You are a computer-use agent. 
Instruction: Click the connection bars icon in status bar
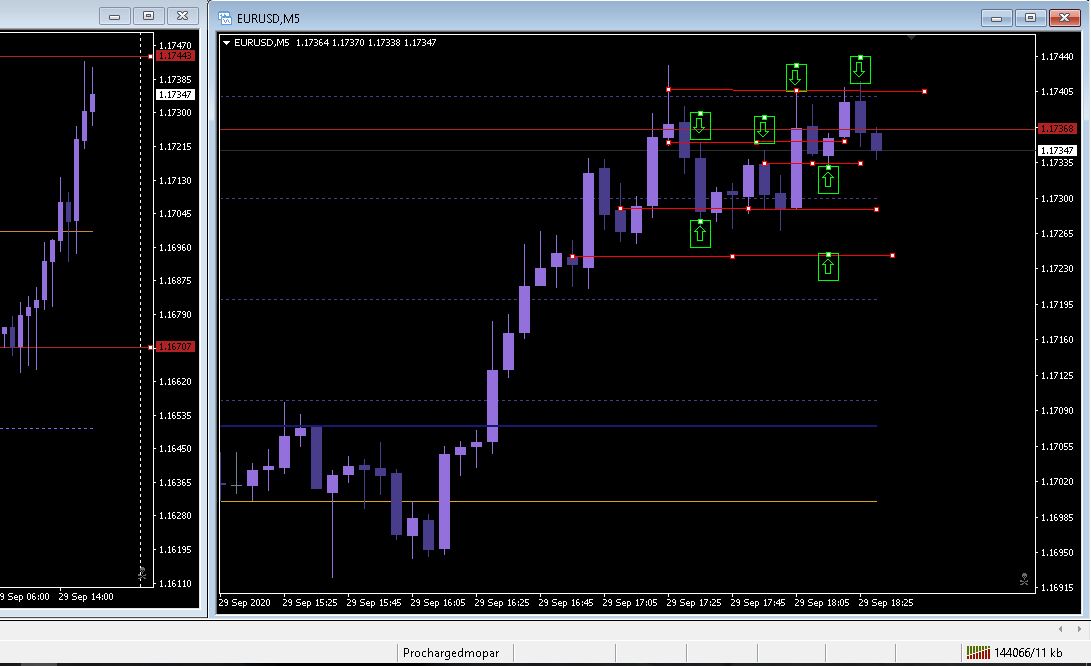click(x=978, y=653)
